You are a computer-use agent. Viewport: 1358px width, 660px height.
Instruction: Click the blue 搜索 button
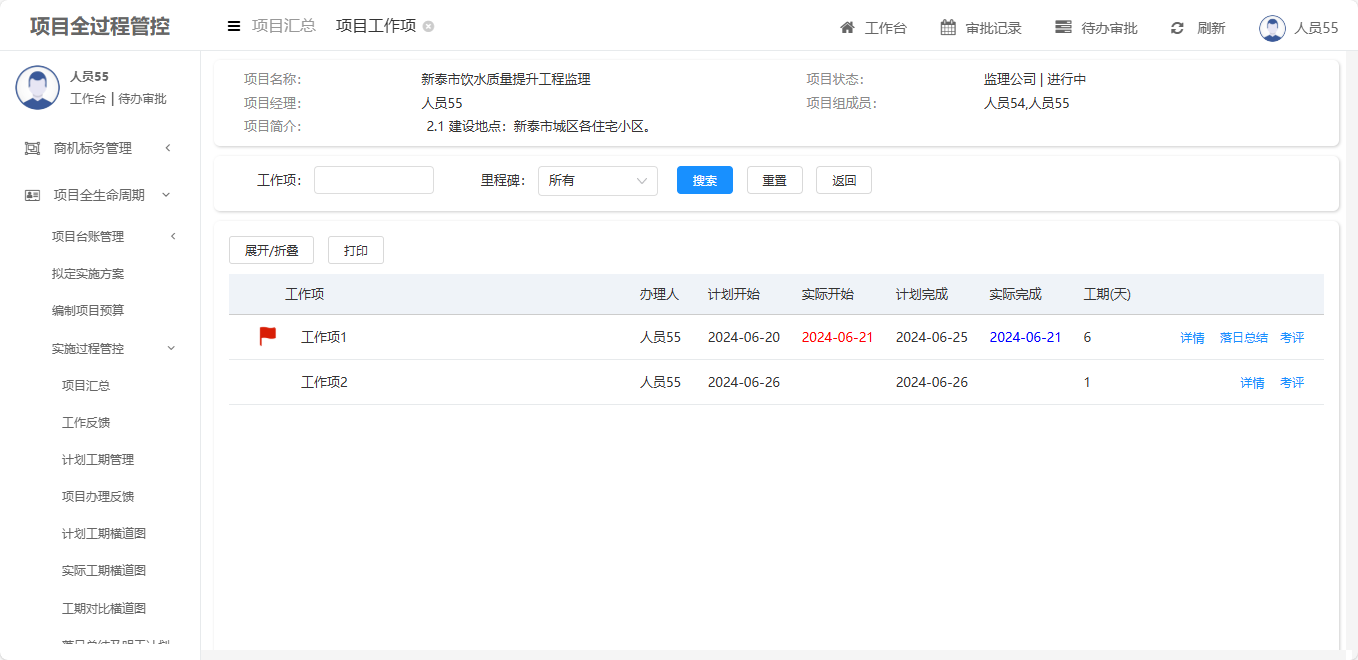tap(704, 181)
